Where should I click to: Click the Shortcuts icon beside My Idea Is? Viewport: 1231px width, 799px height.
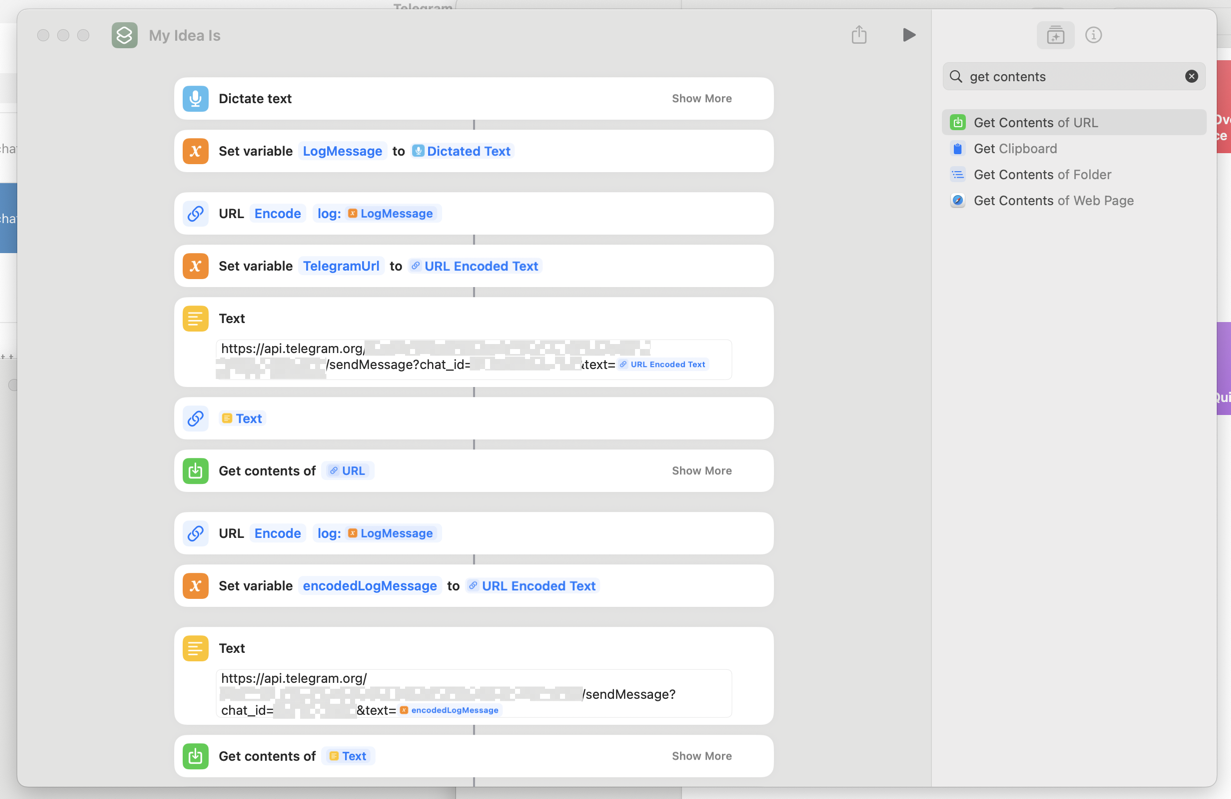pos(124,35)
